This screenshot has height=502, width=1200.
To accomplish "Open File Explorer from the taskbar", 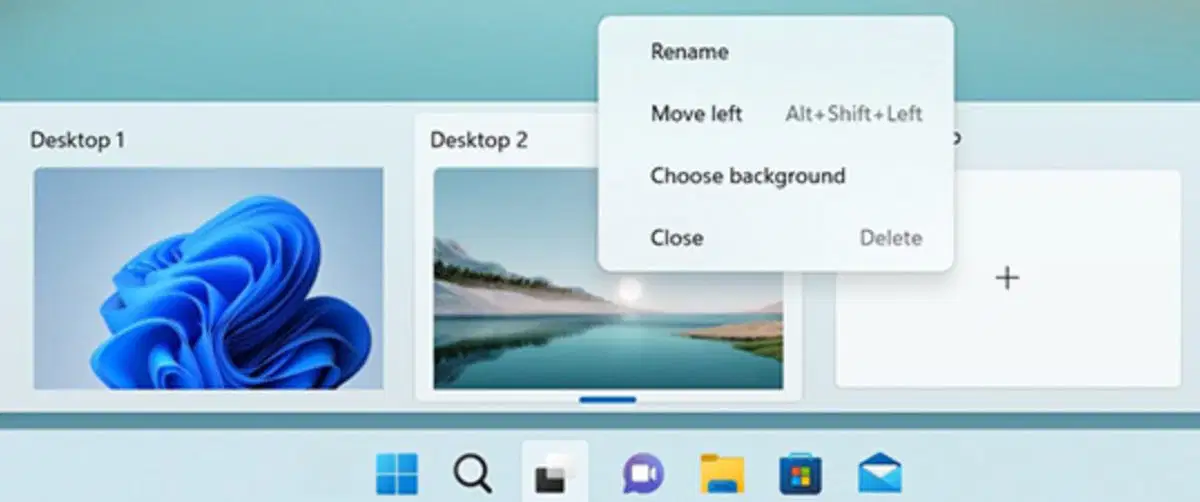I will pos(721,473).
